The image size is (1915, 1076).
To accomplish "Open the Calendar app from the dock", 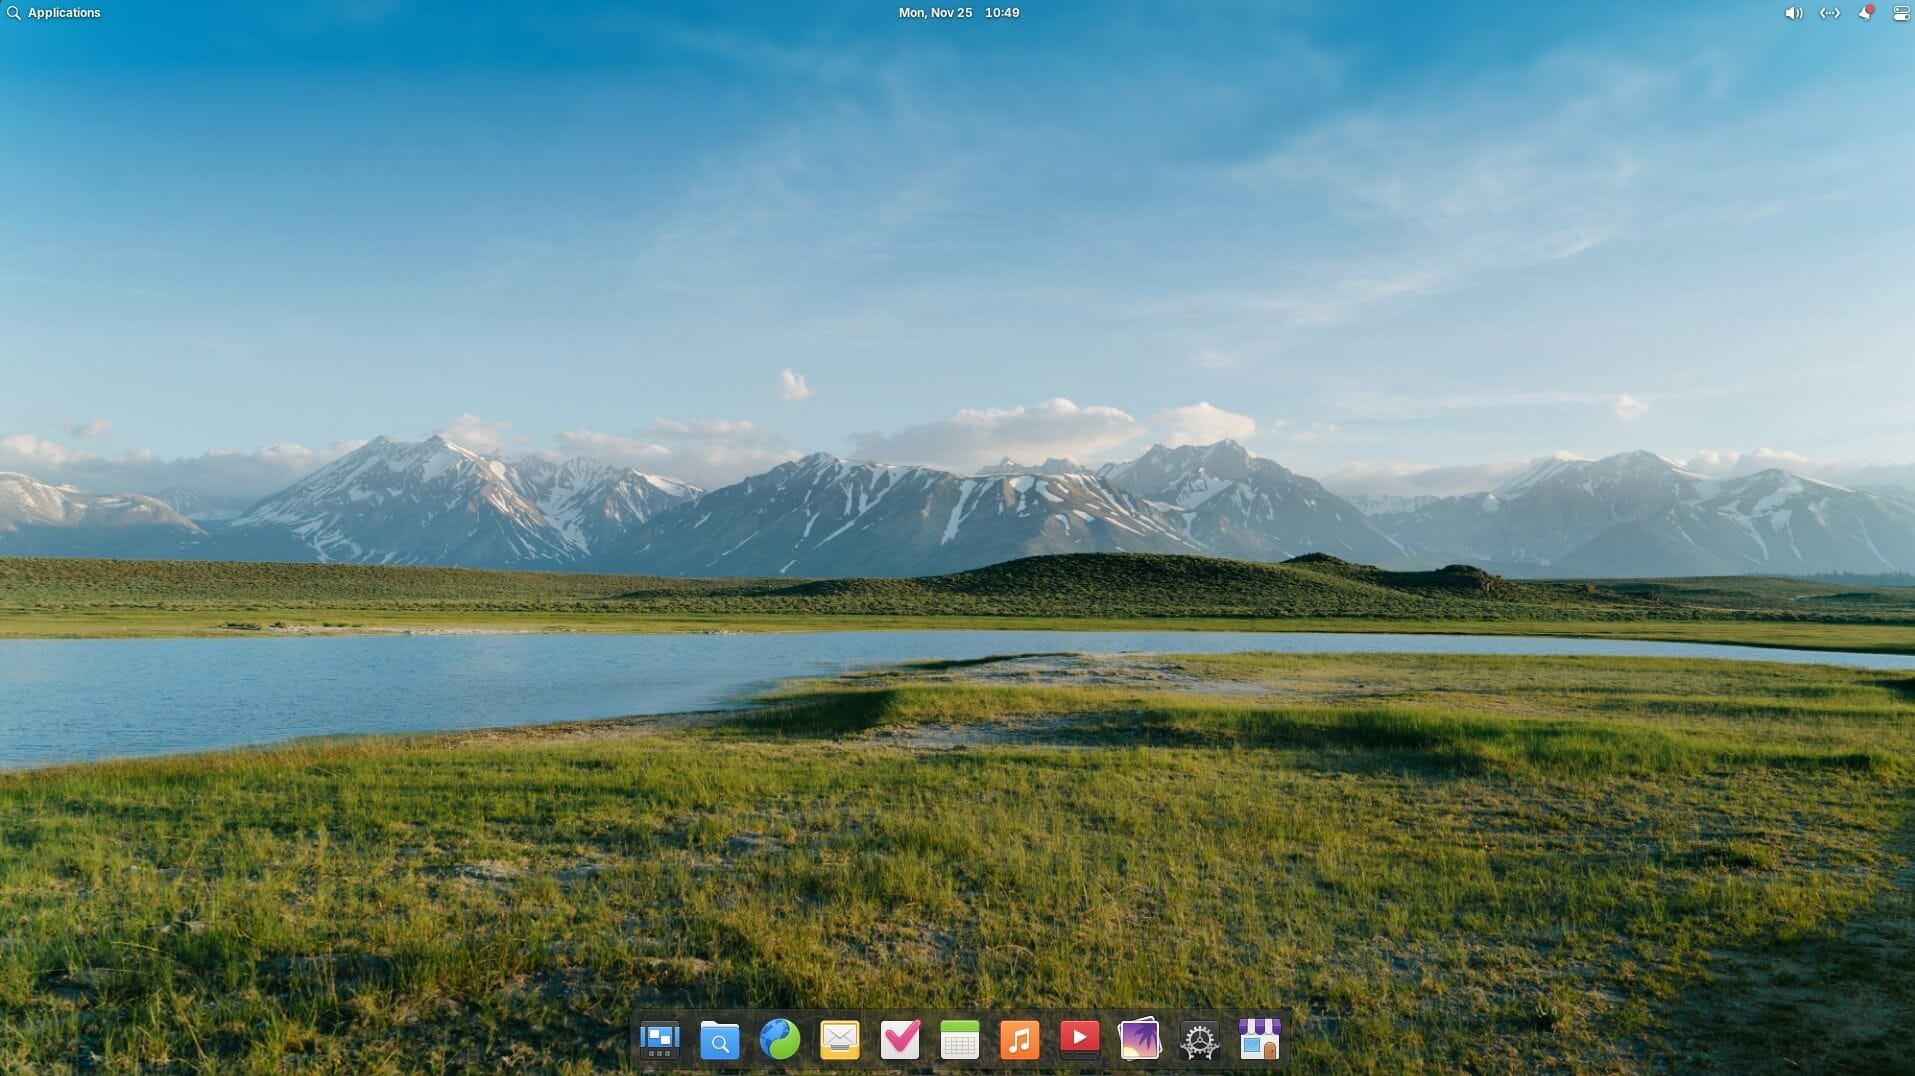I will [959, 1040].
